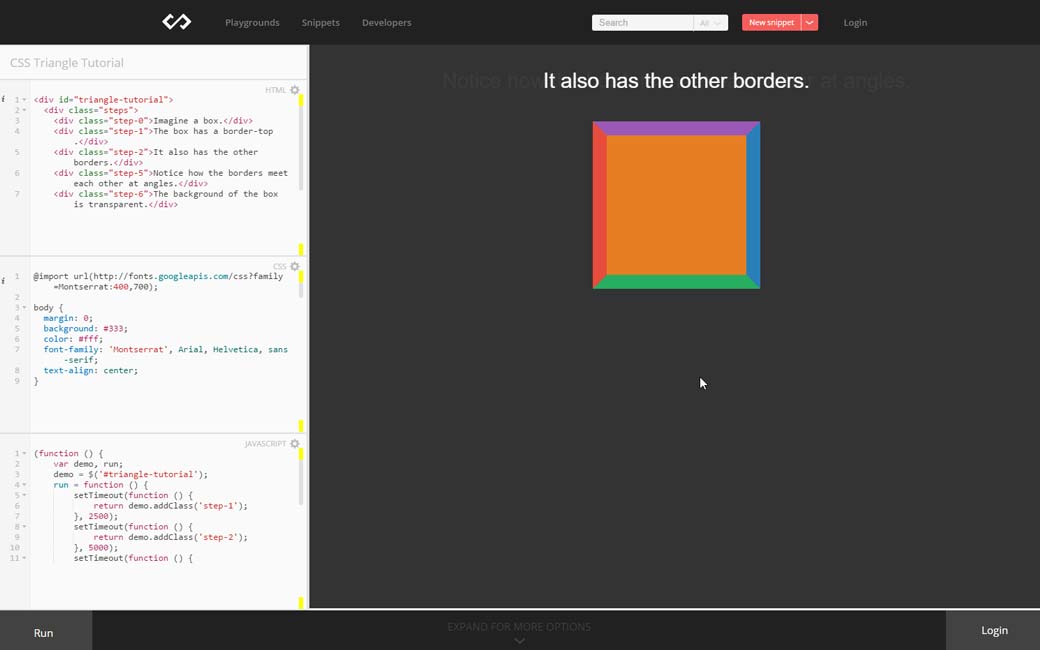Screen dimensions: 1040x650
Task: Open JavaScript panel settings gear
Action: [x=295, y=443]
